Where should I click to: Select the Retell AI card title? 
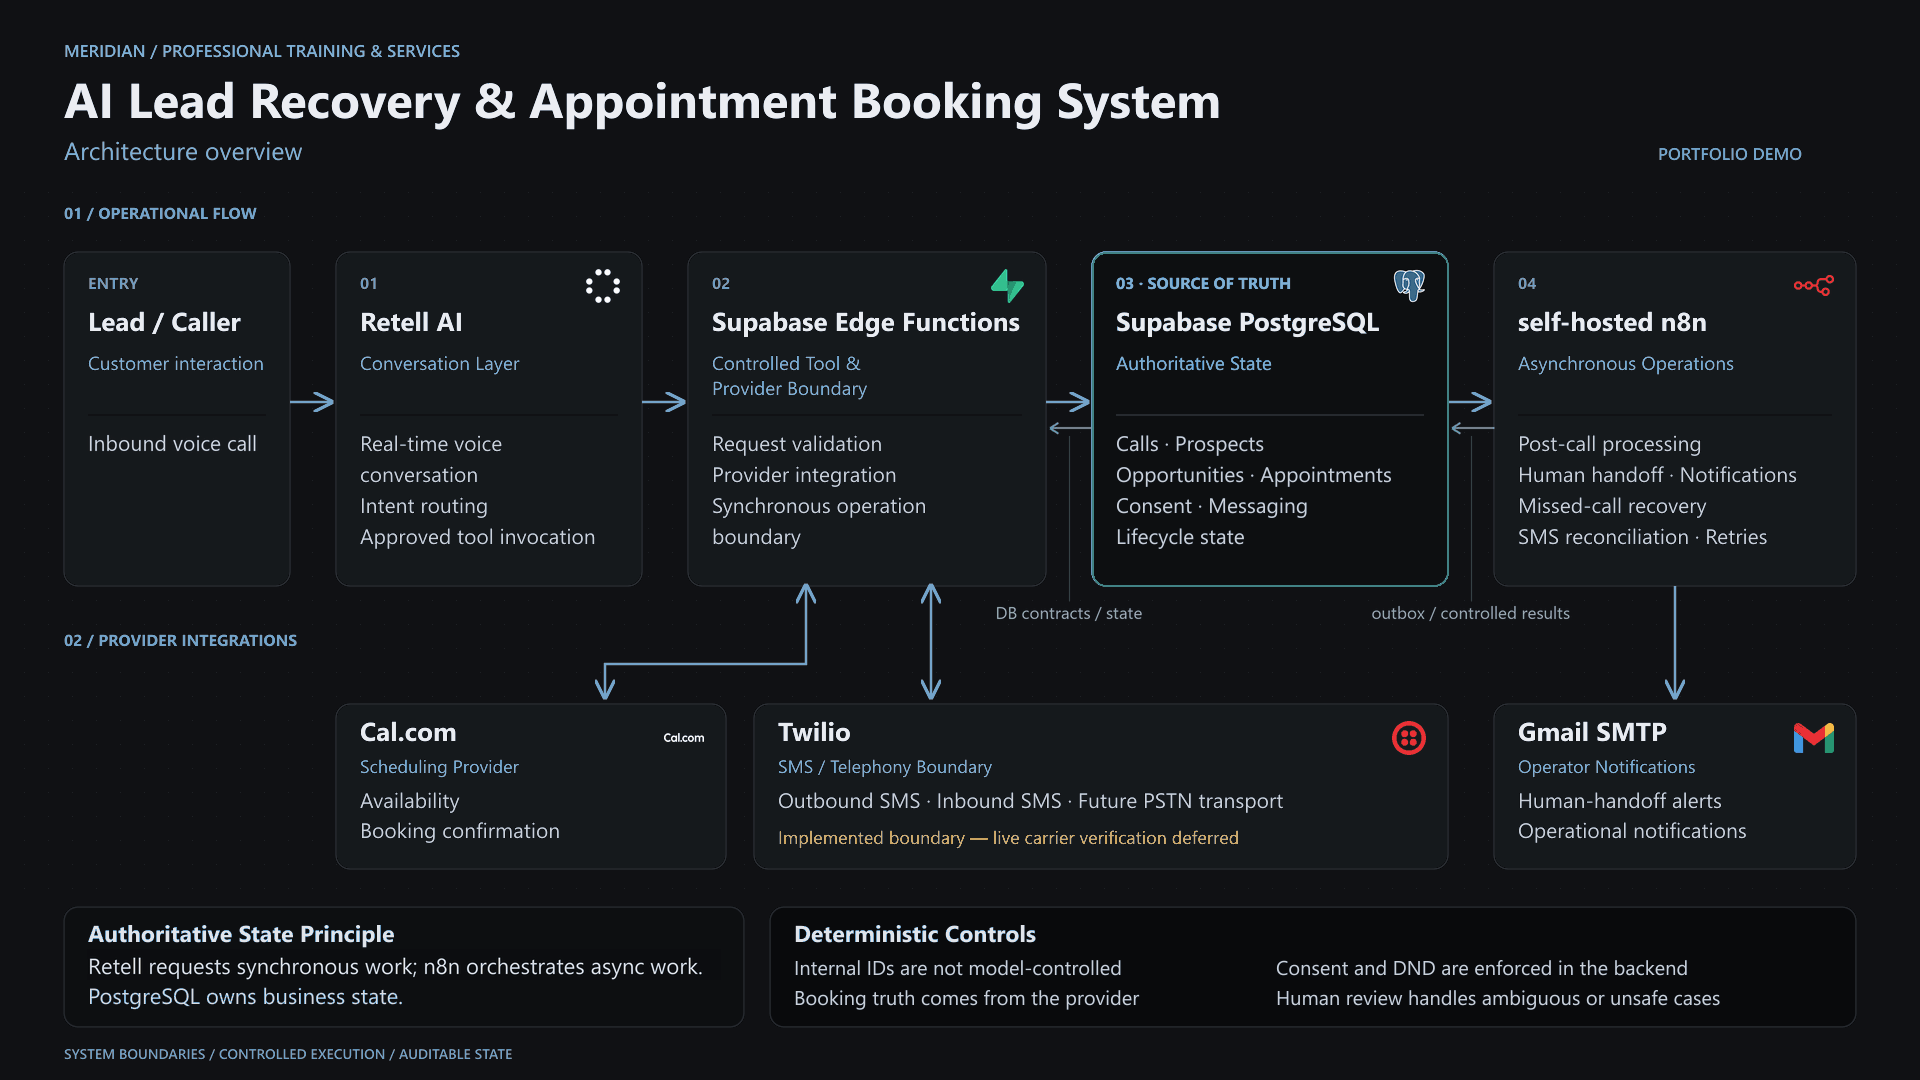pyautogui.click(x=411, y=322)
